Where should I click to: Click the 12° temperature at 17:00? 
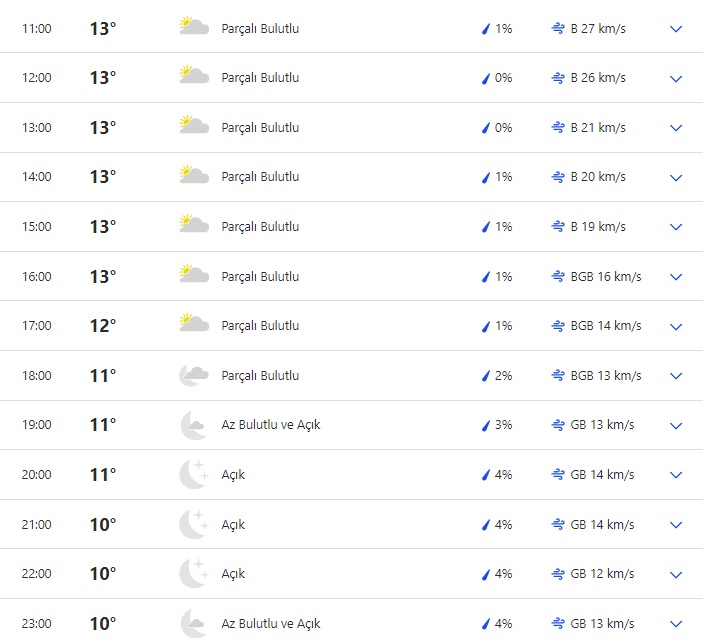click(103, 326)
